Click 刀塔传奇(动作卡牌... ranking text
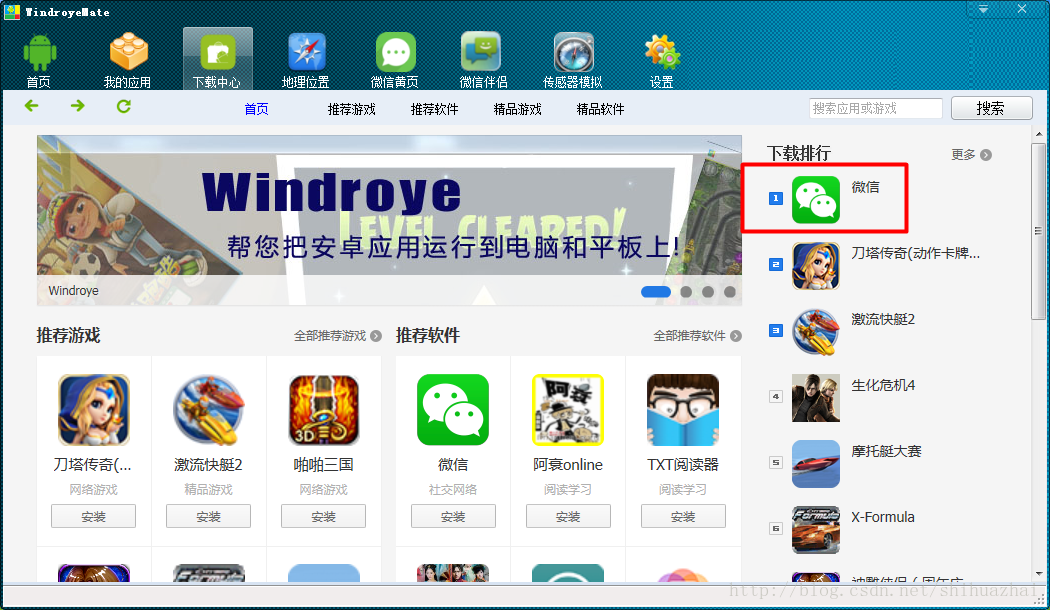Screen dimensions: 1050x610 915,253
